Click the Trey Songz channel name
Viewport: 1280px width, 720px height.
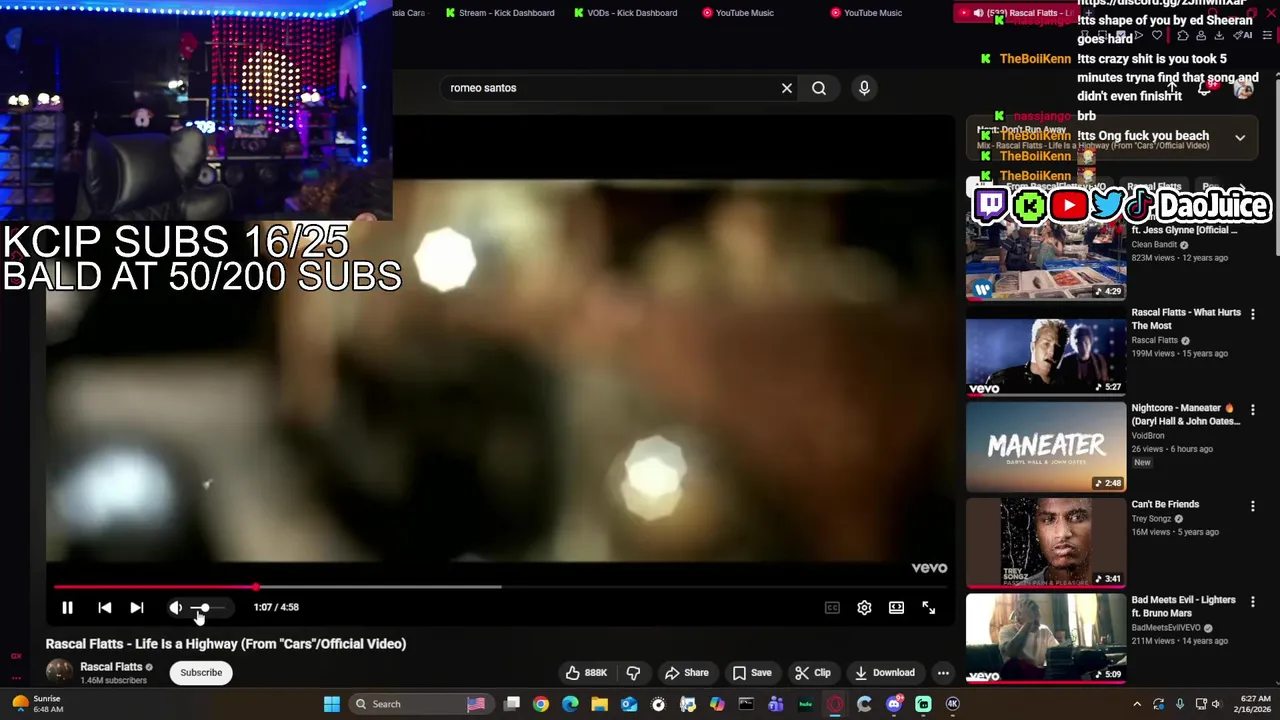[1151, 519]
